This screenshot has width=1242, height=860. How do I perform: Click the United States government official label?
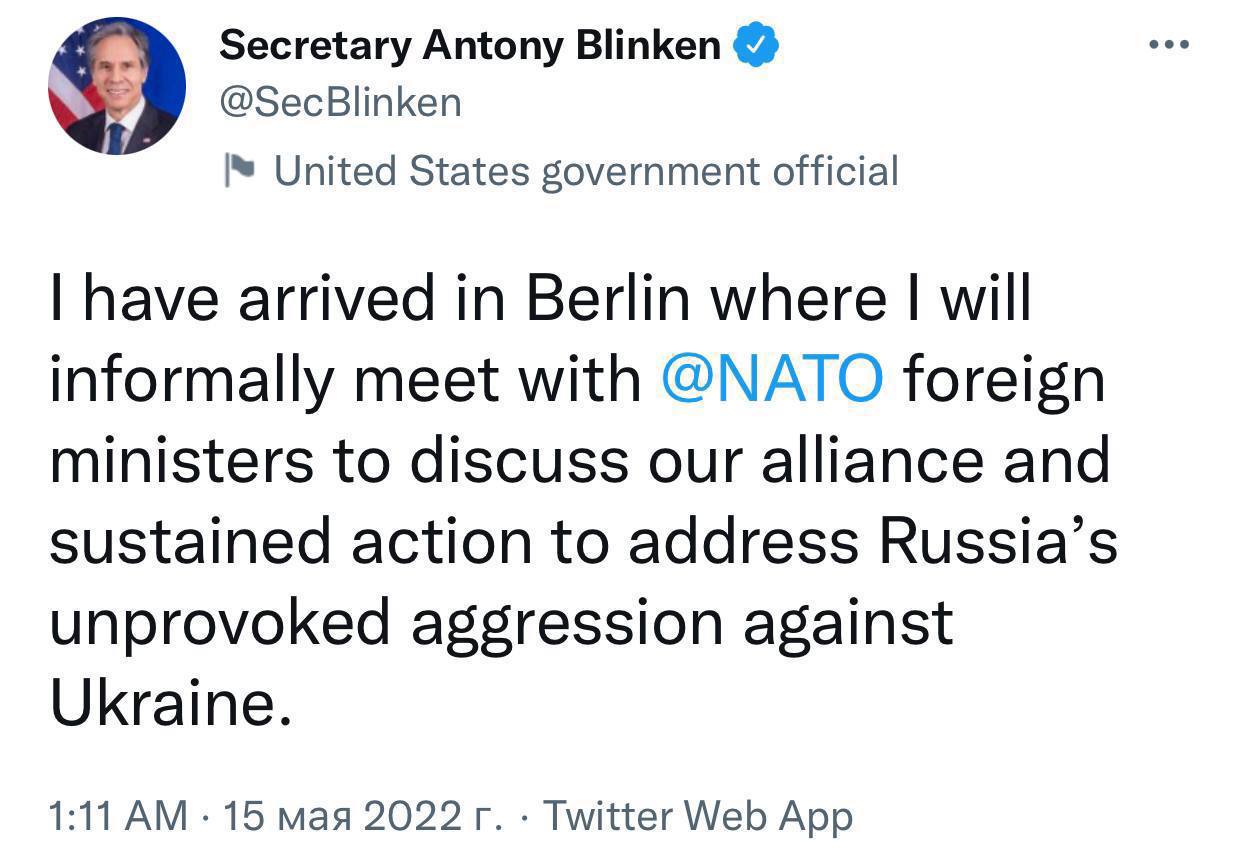(586, 170)
